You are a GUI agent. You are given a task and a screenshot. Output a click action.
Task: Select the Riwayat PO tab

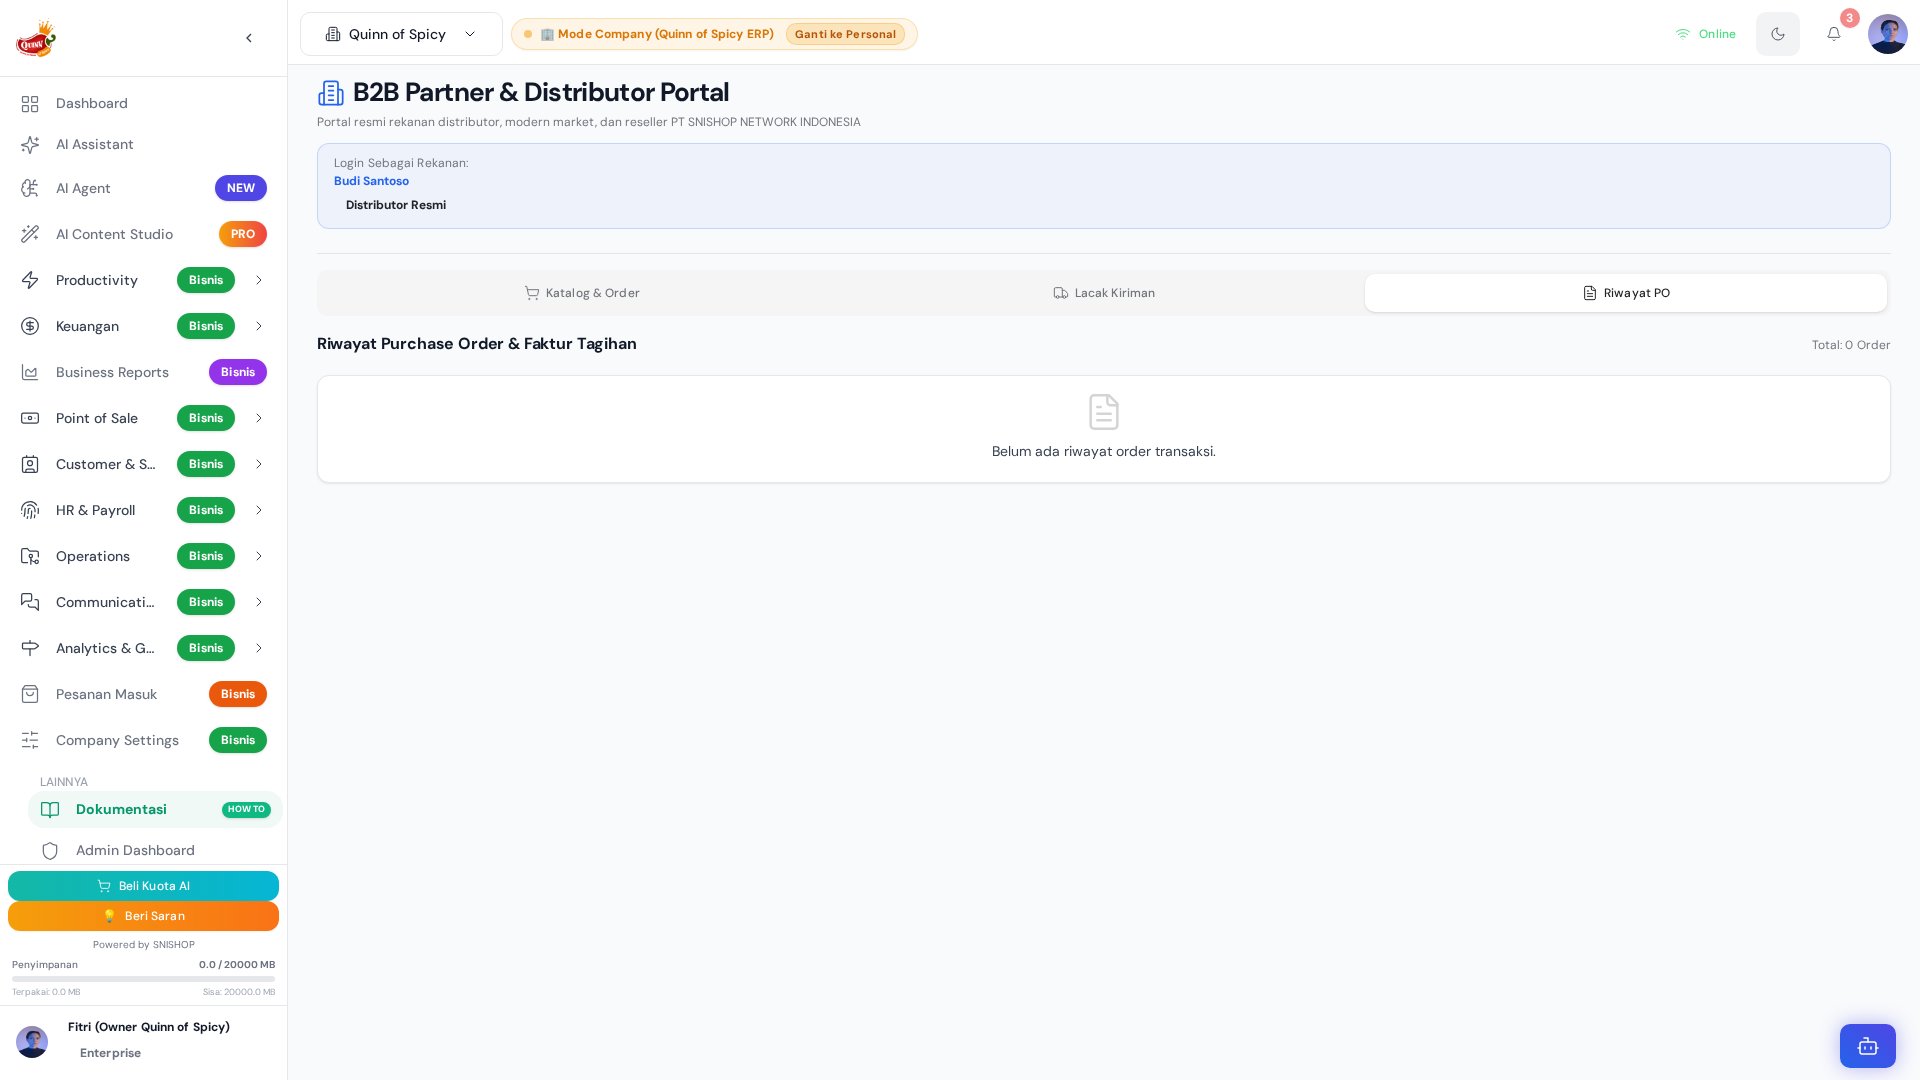[1626, 293]
